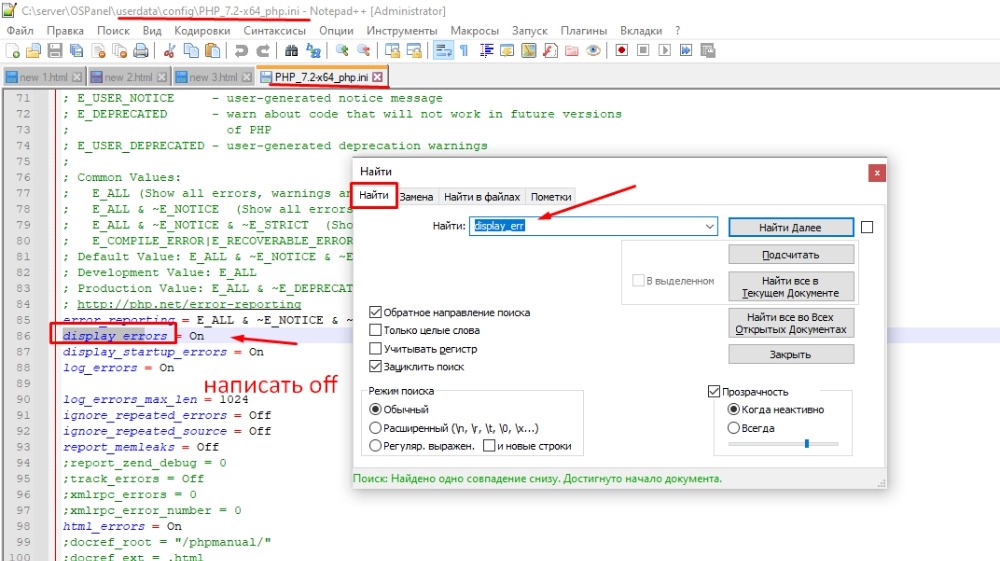Open Find via the binoculars icon

pos(292,50)
